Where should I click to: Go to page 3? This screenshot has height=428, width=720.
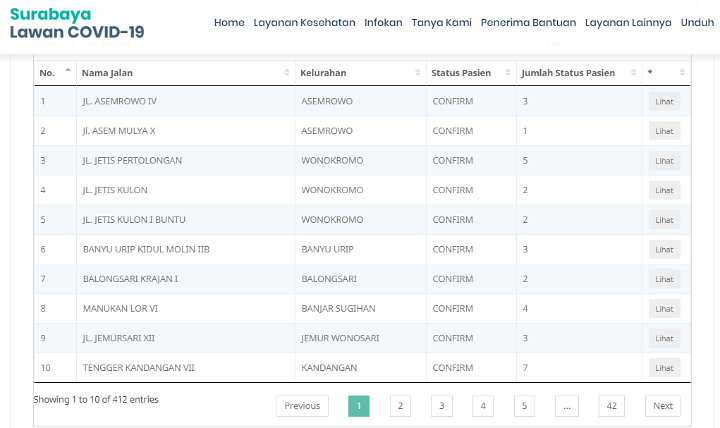point(442,406)
